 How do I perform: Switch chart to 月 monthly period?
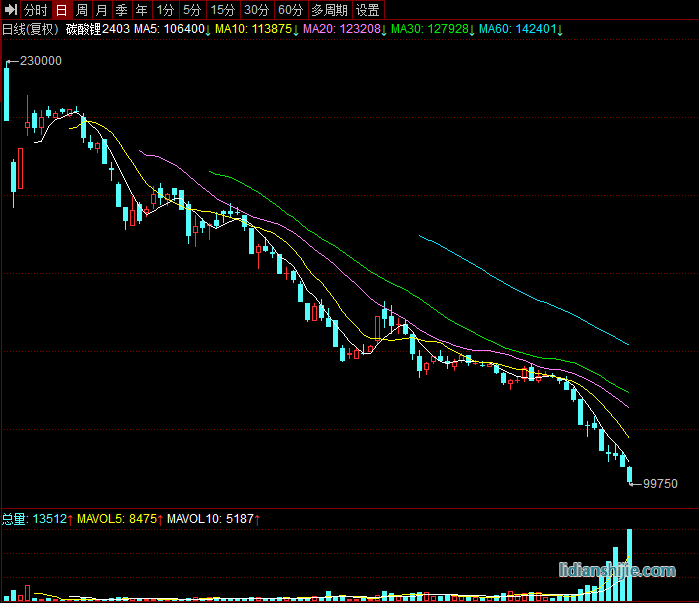[101, 10]
